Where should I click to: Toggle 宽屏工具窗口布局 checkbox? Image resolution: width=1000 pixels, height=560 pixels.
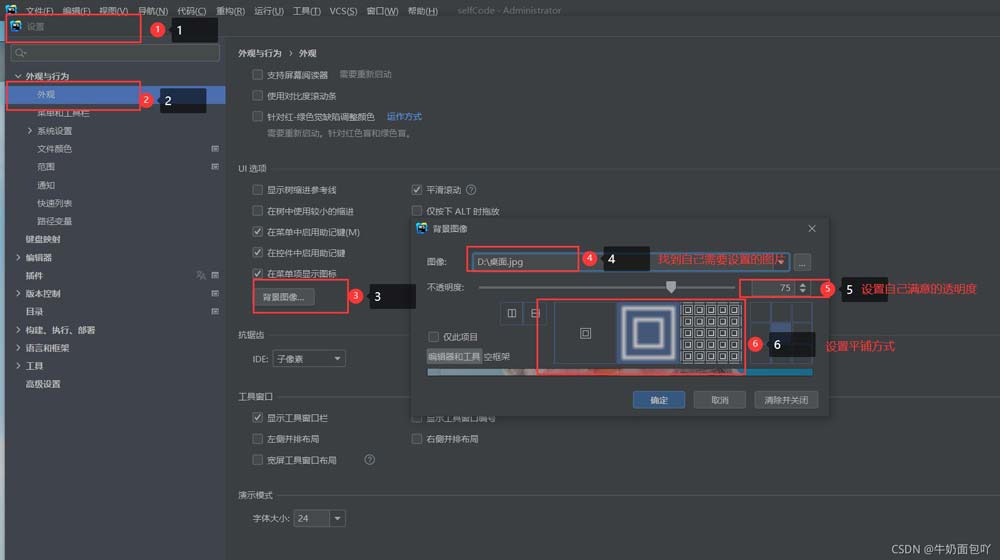[x=258, y=460]
